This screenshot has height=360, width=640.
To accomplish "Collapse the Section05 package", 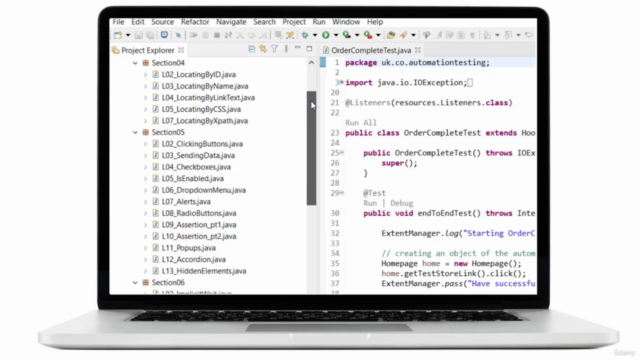I will tap(135, 132).
